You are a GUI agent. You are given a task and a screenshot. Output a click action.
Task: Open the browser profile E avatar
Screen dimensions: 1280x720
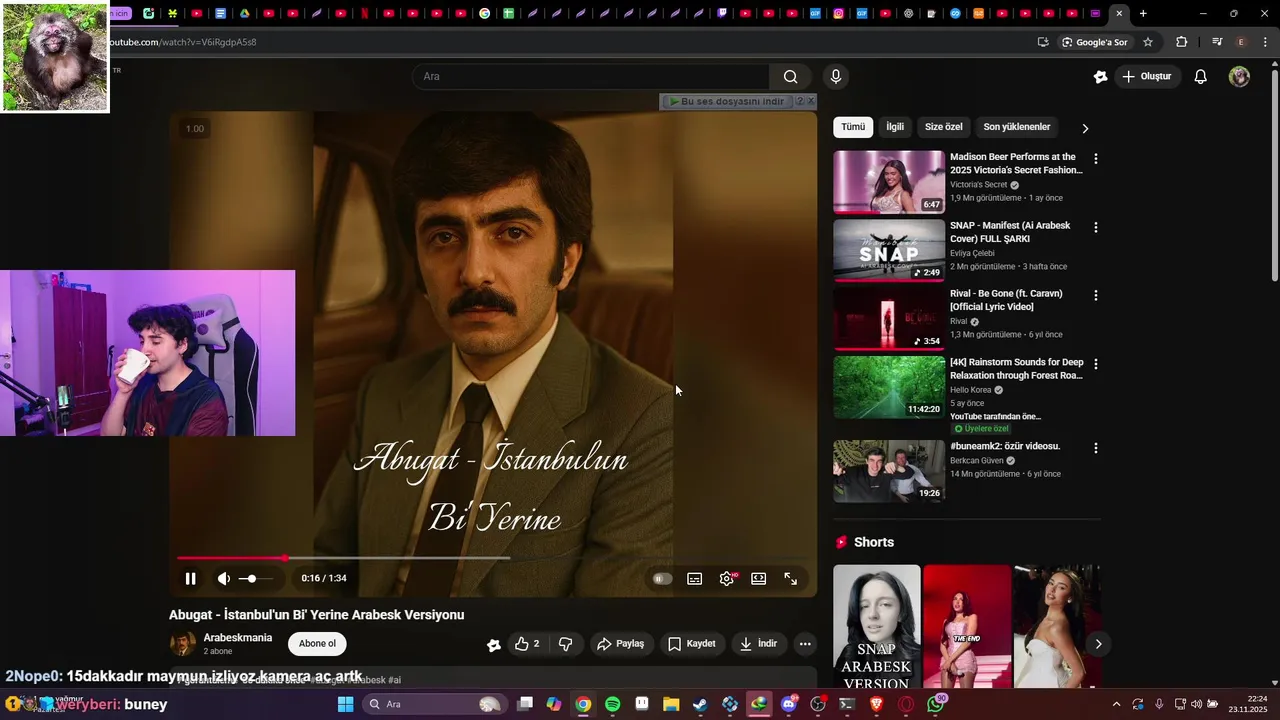tap(1241, 42)
